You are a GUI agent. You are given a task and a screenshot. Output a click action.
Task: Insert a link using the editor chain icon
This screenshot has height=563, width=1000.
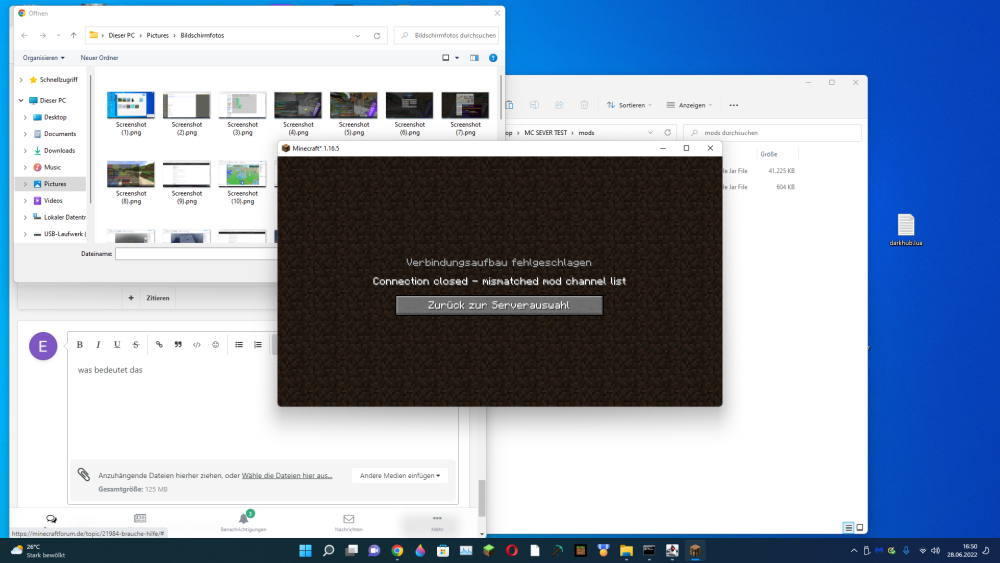point(159,345)
